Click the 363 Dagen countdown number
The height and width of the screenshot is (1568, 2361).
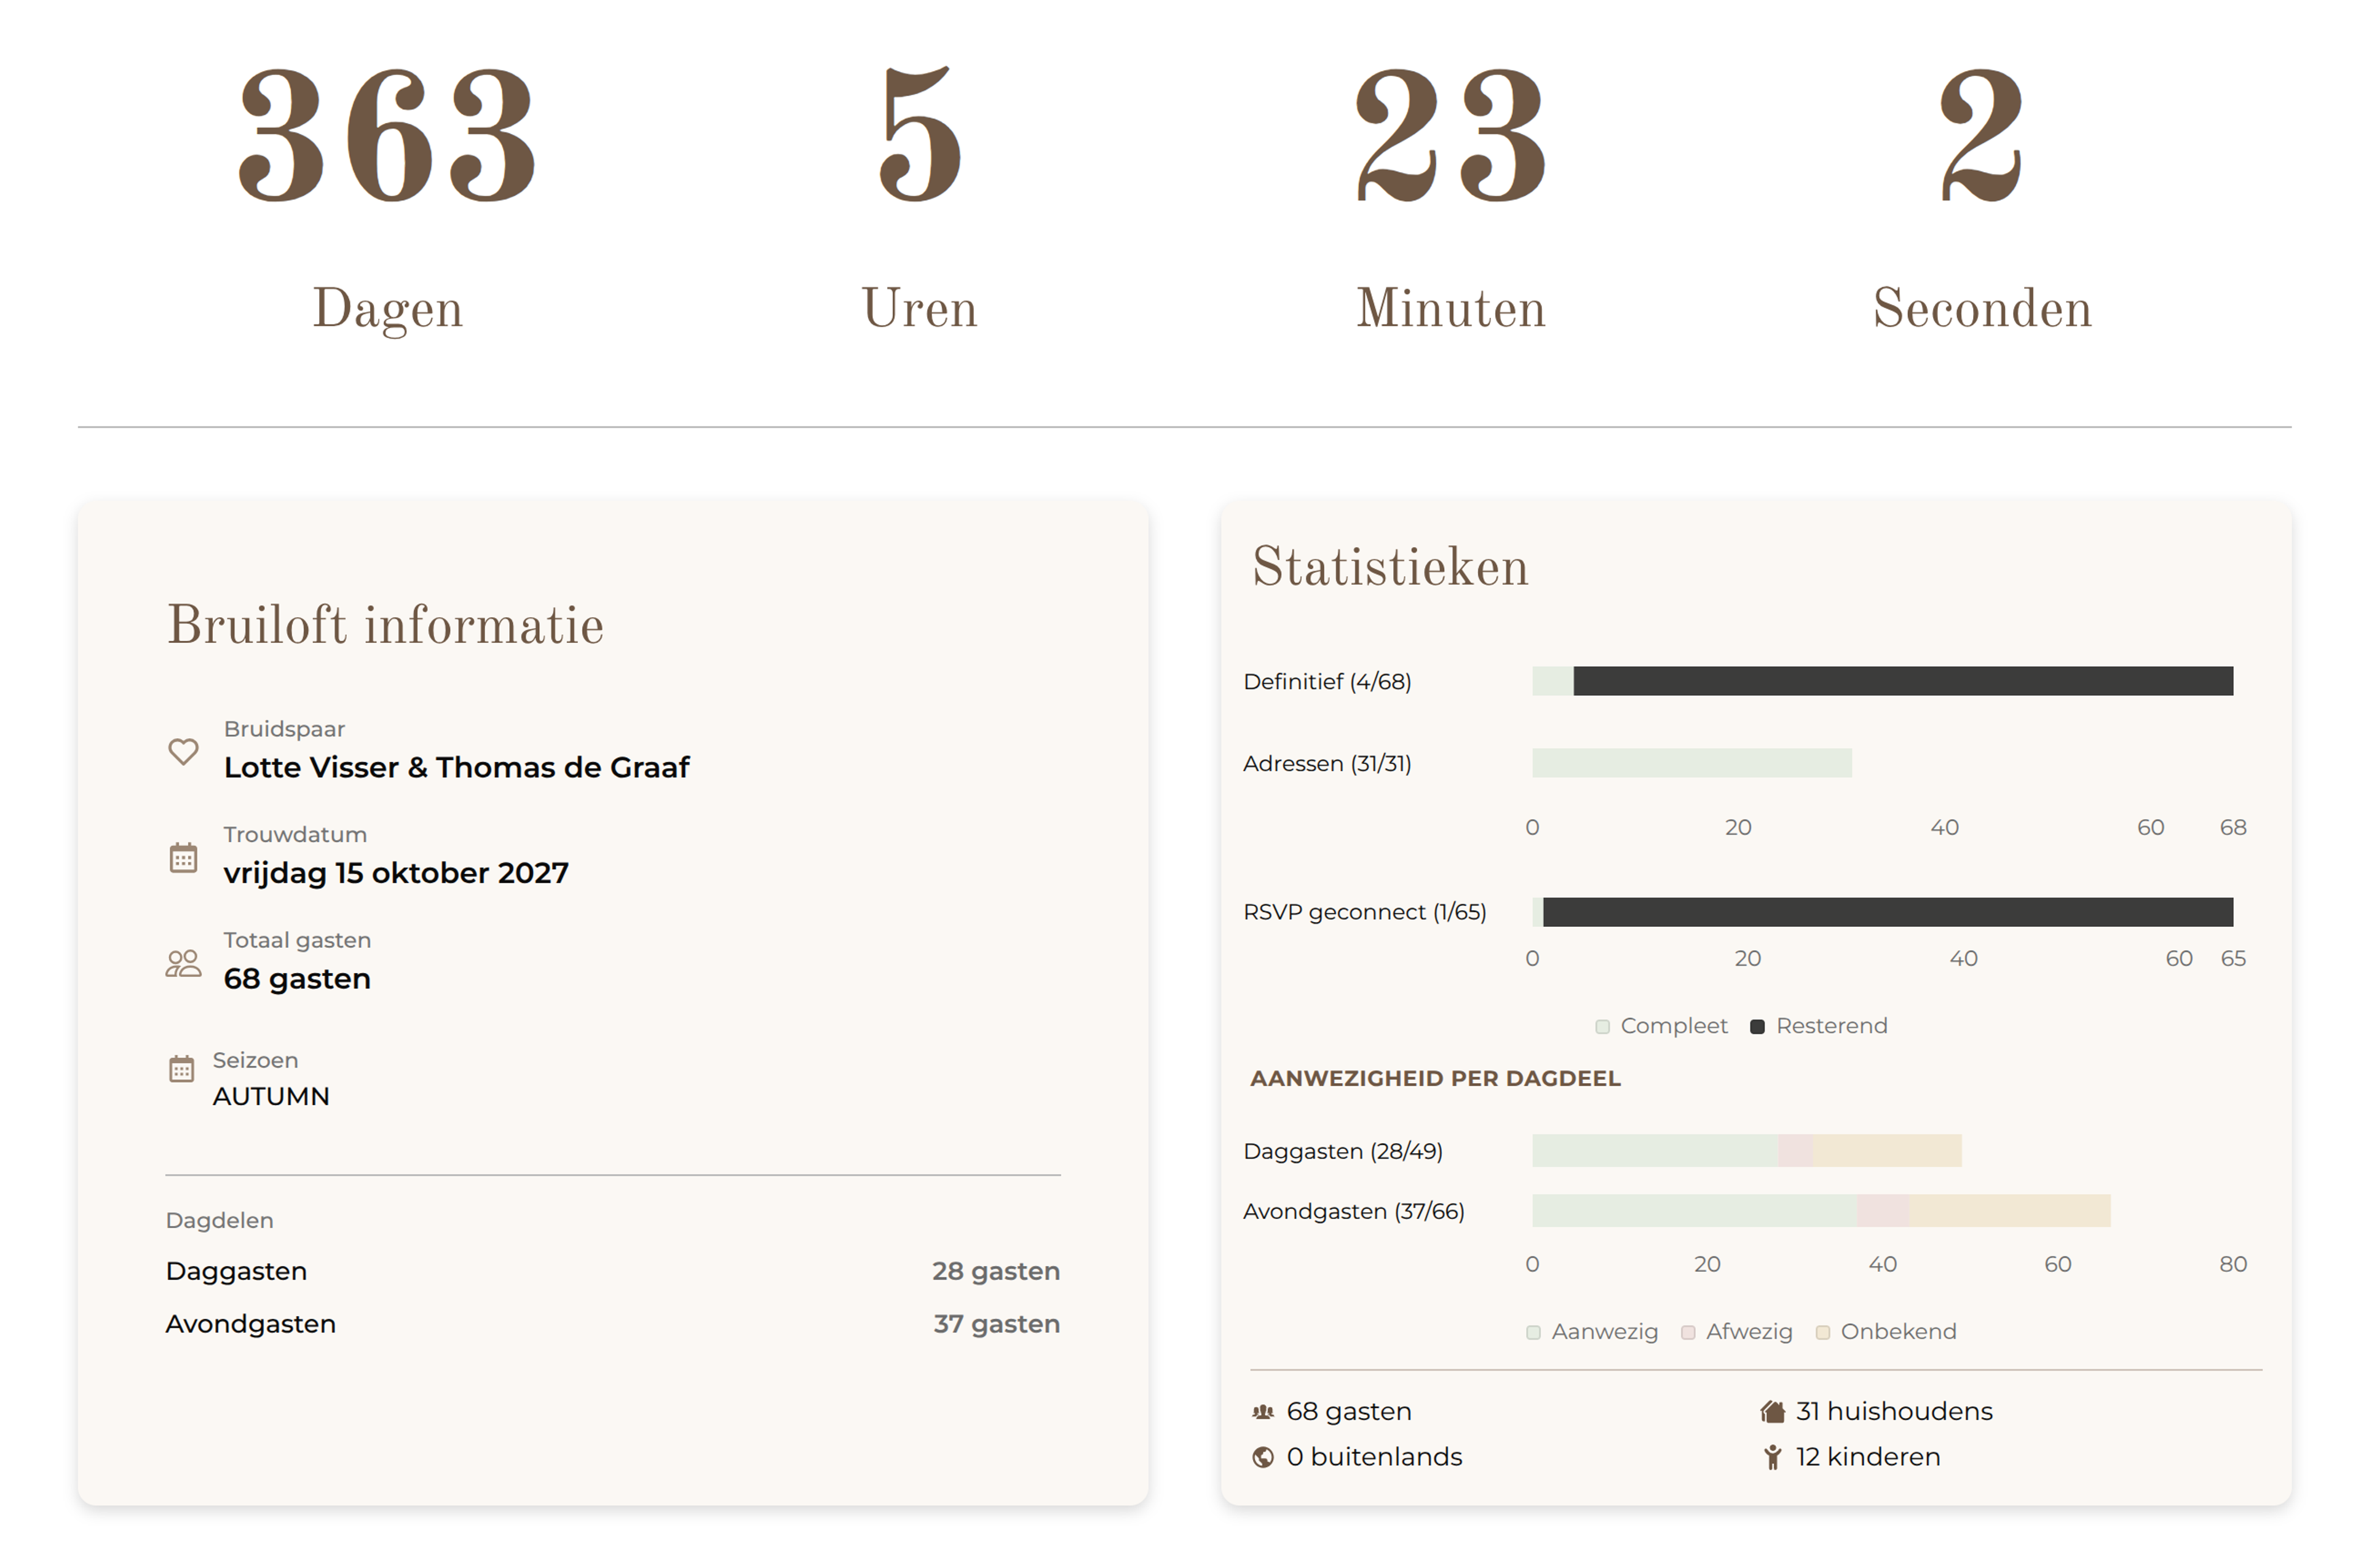388,135
